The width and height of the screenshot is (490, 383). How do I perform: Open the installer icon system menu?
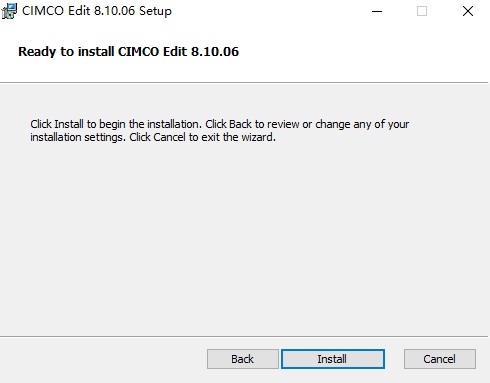point(9,11)
